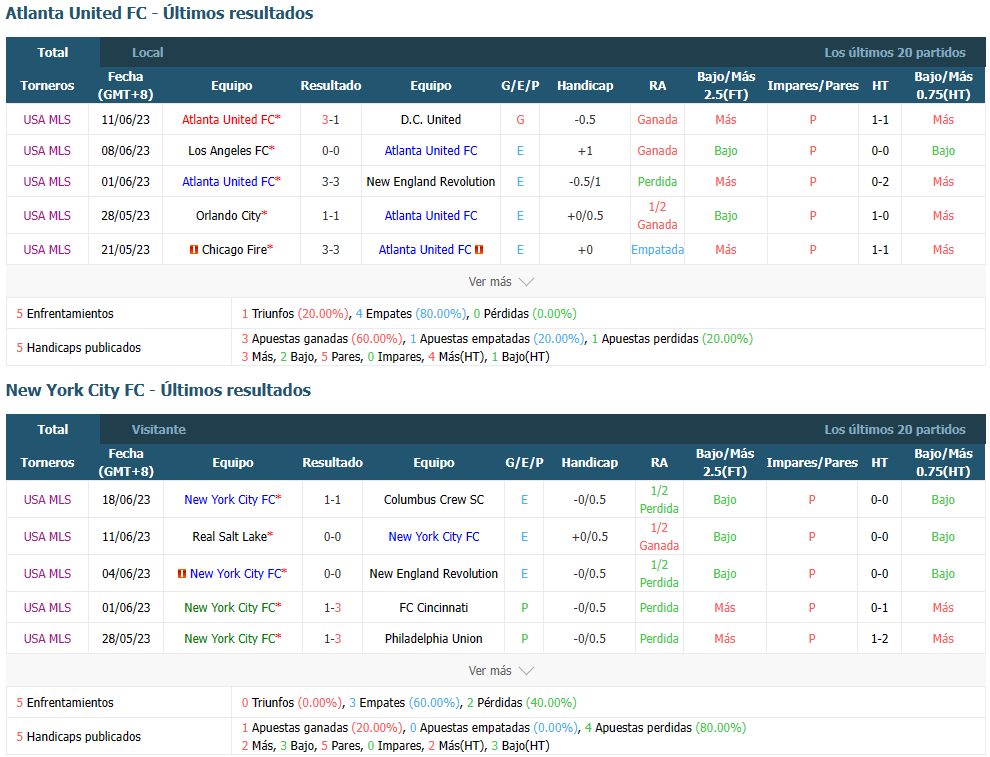The height and width of the screenshot is (757, 990).
Task: Open USA MLS link in the D.C. United row
Action: [47, 120]
